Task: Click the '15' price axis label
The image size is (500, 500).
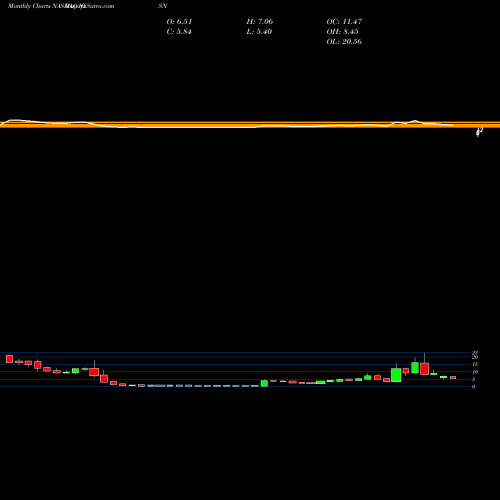Action: [x=475, y=364]
